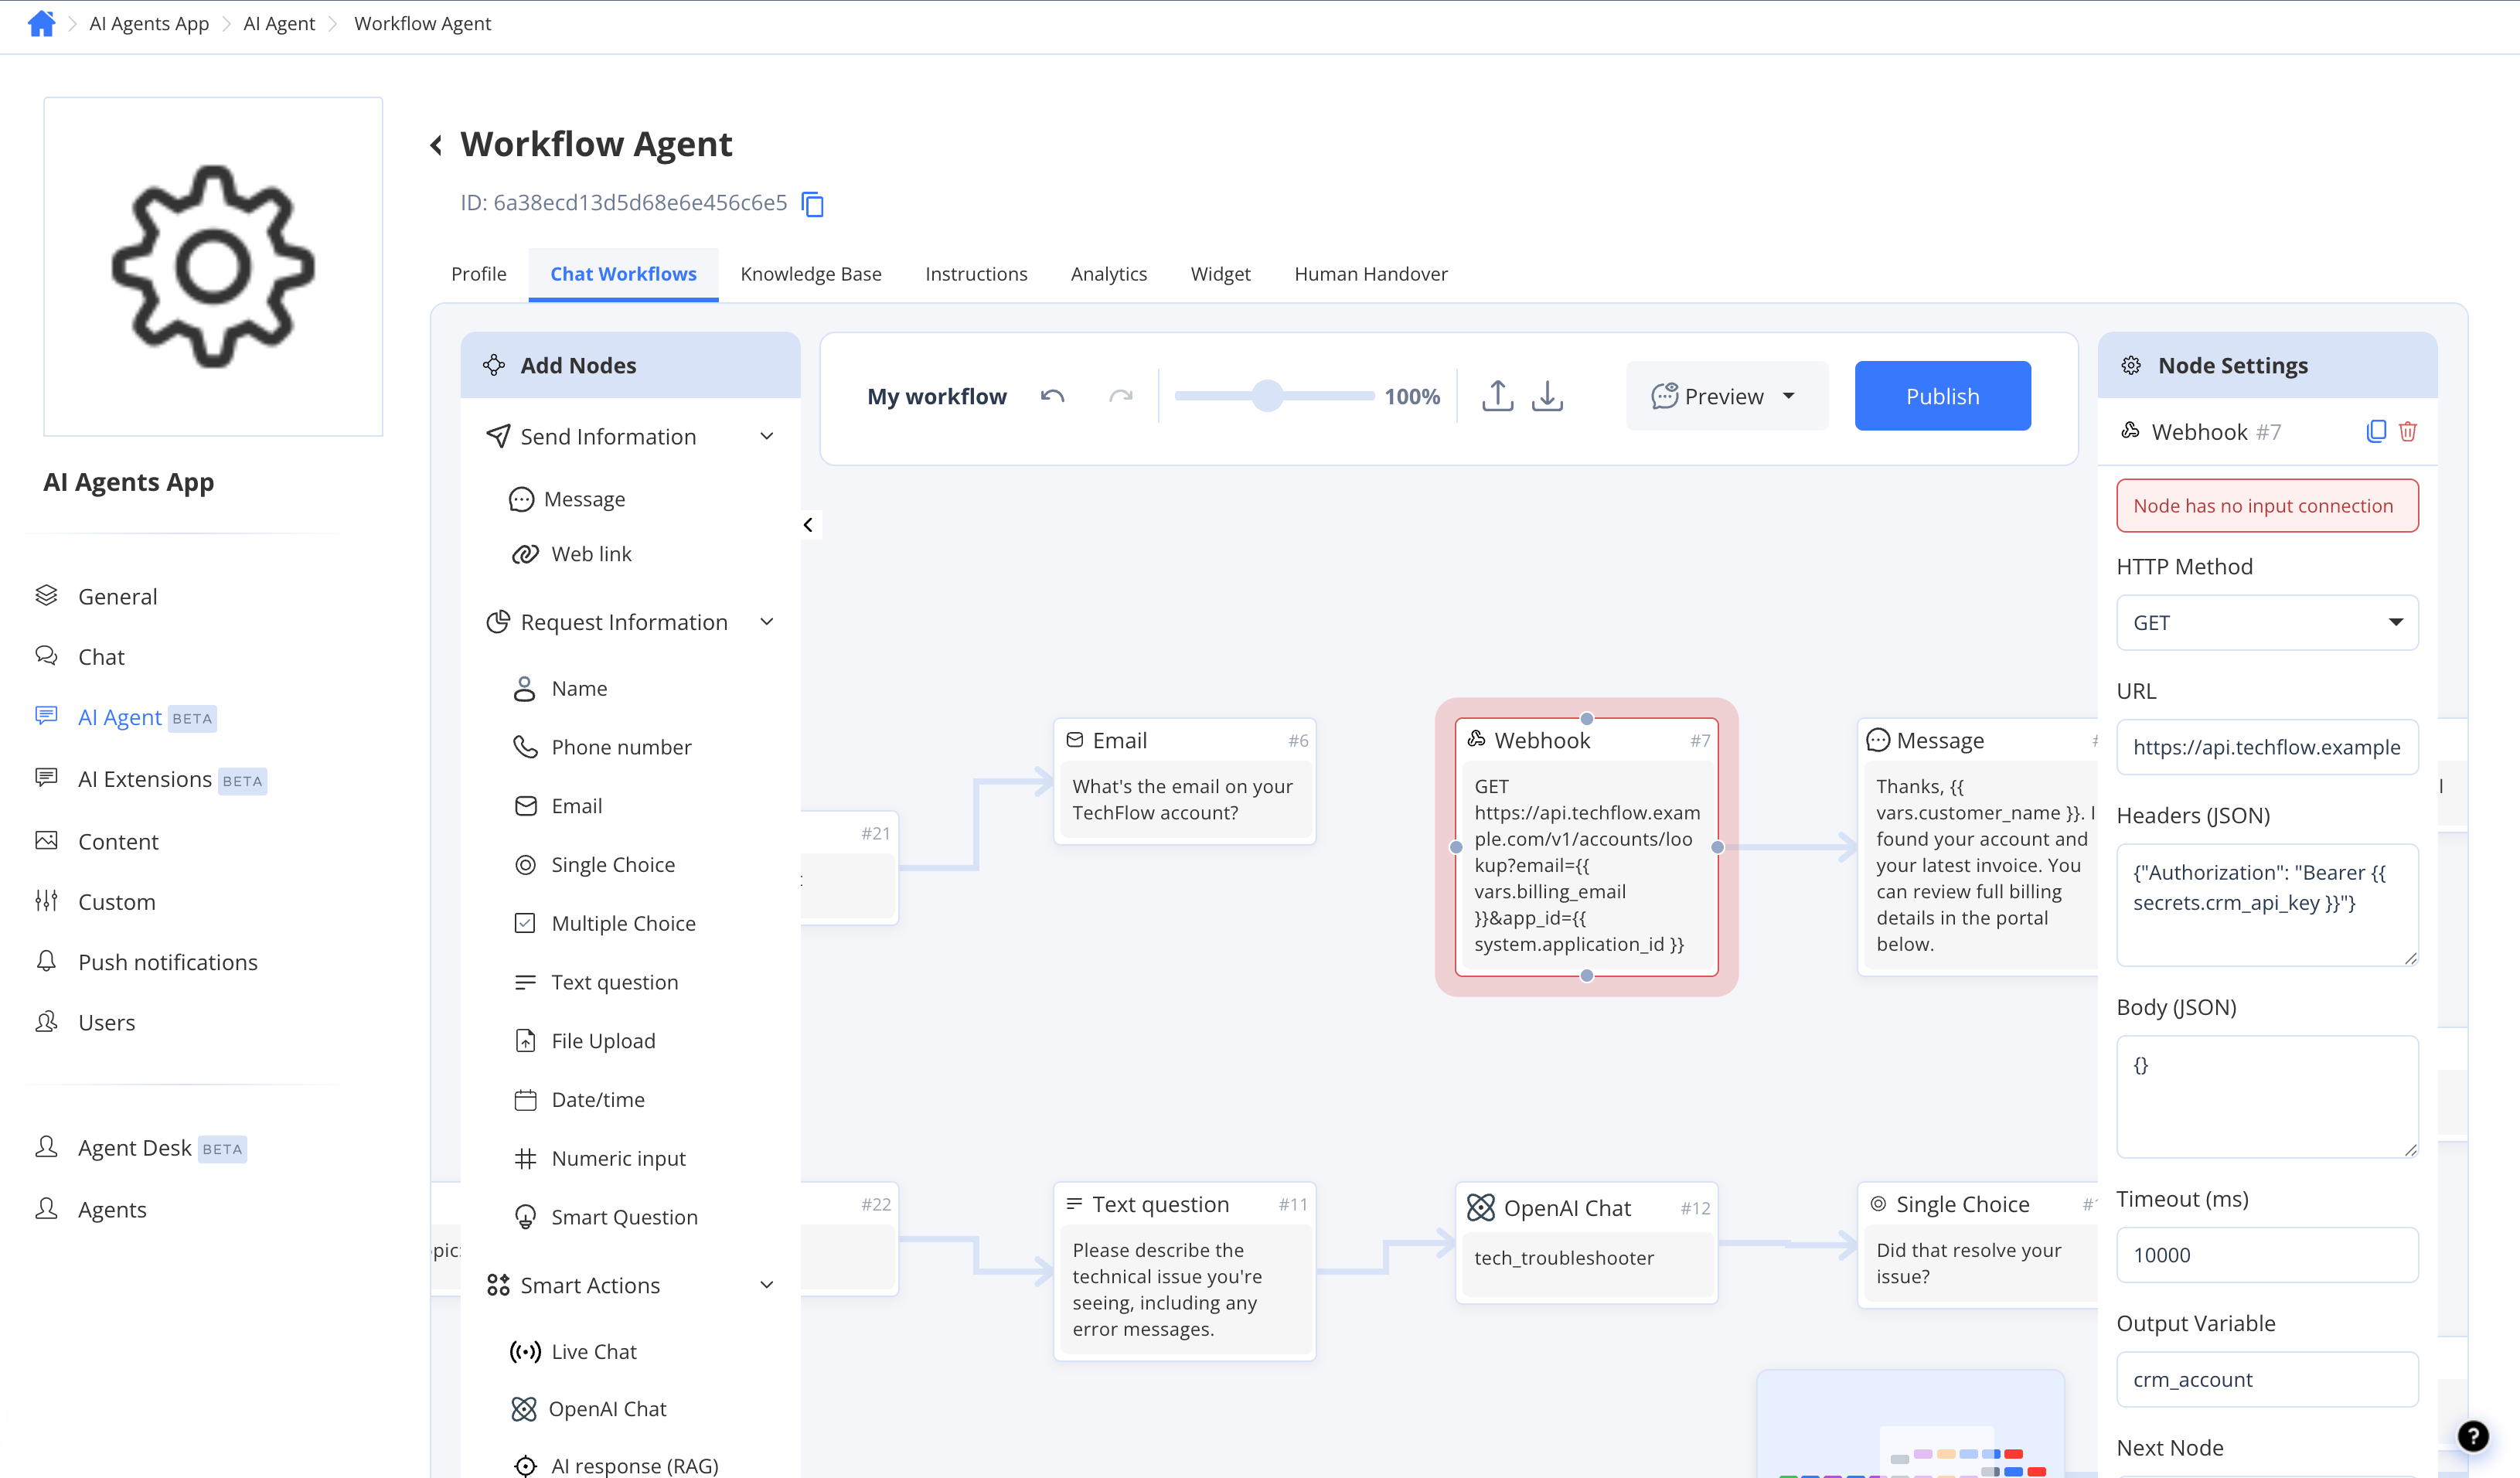The width and height of the screenshot is (2520, 1478).
Task: Delete the Webhook #7 node
Action: (x=2408, y=431)
